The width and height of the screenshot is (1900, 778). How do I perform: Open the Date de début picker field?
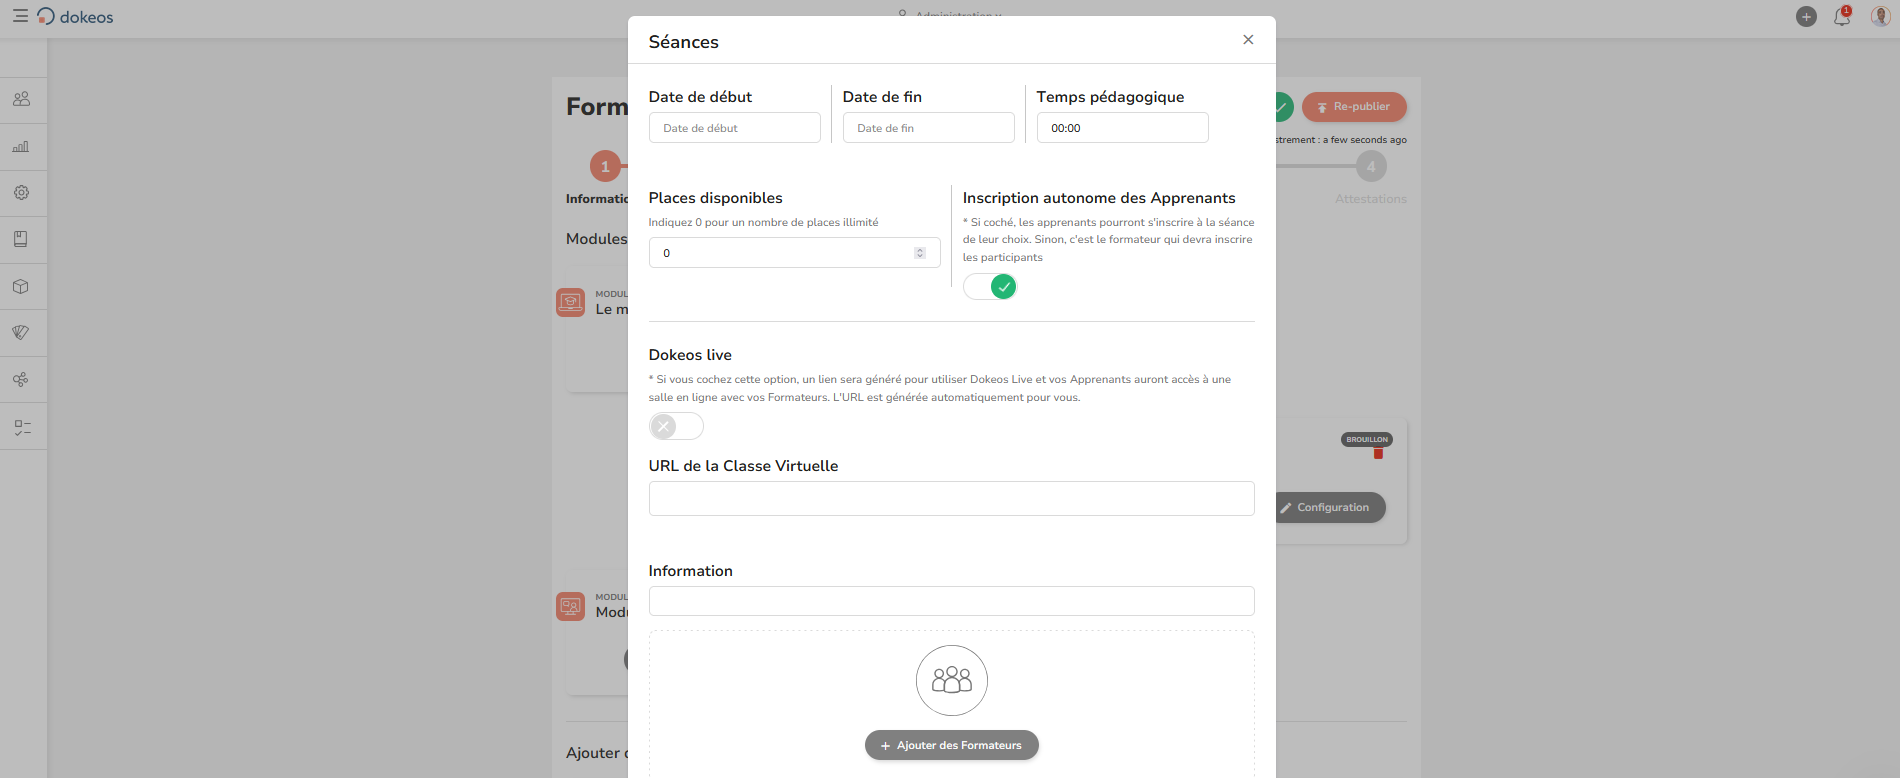[x=734, y=128]
